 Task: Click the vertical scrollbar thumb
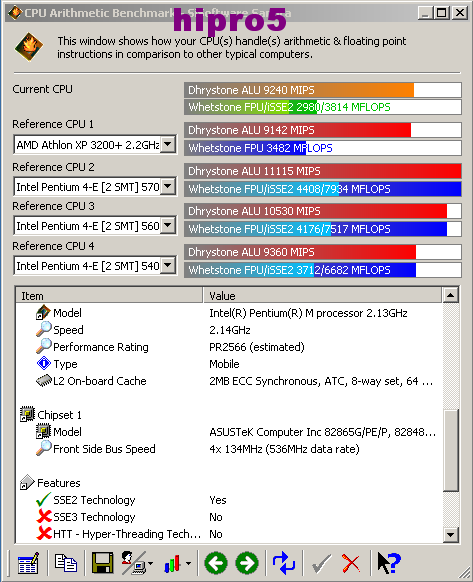[451, 450]
